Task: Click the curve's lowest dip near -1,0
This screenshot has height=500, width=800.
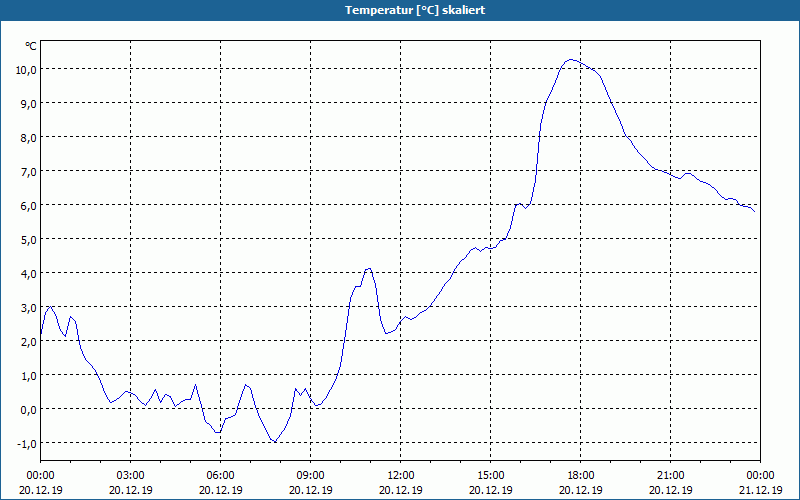Action: click(275, 441)
